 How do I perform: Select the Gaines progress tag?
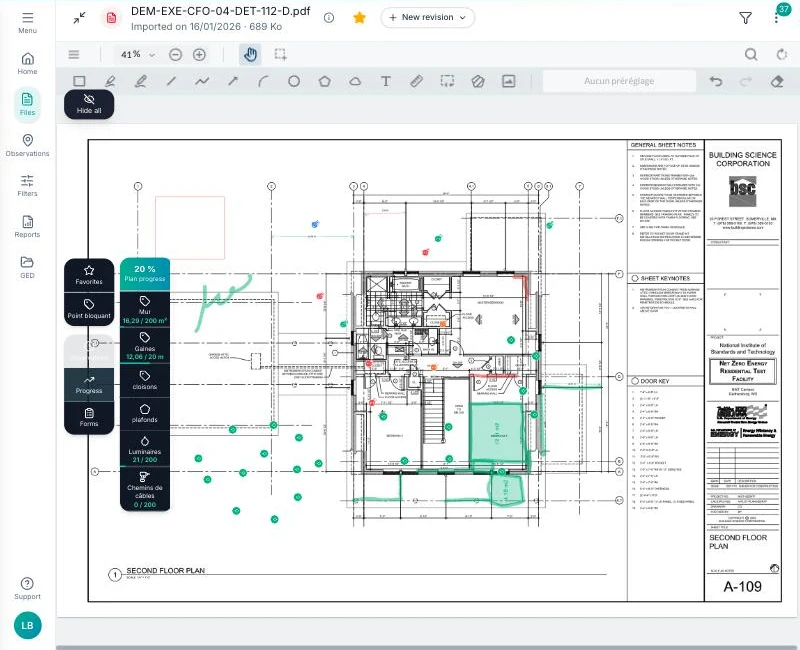[x=145, y=346]
